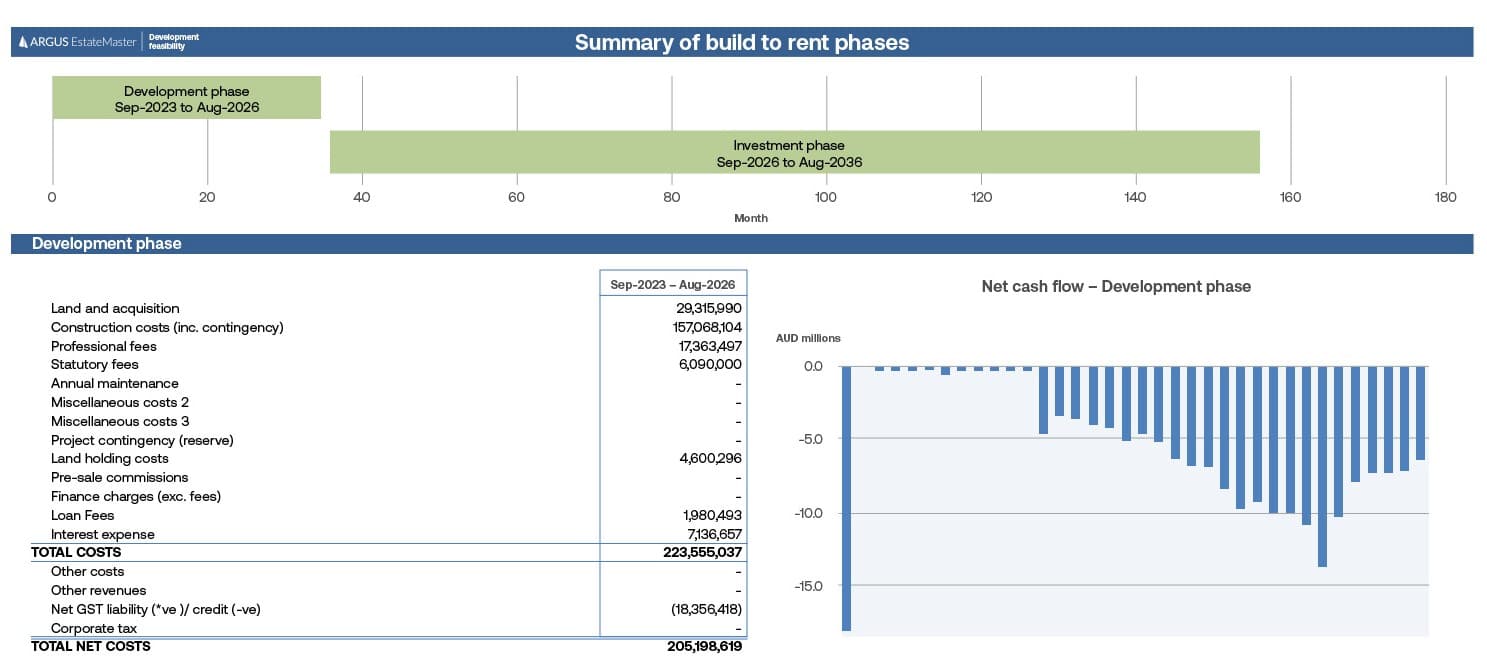1487x672 pixels.
Task: Click the Land holding costs value
Action: [x=710, y=459]
